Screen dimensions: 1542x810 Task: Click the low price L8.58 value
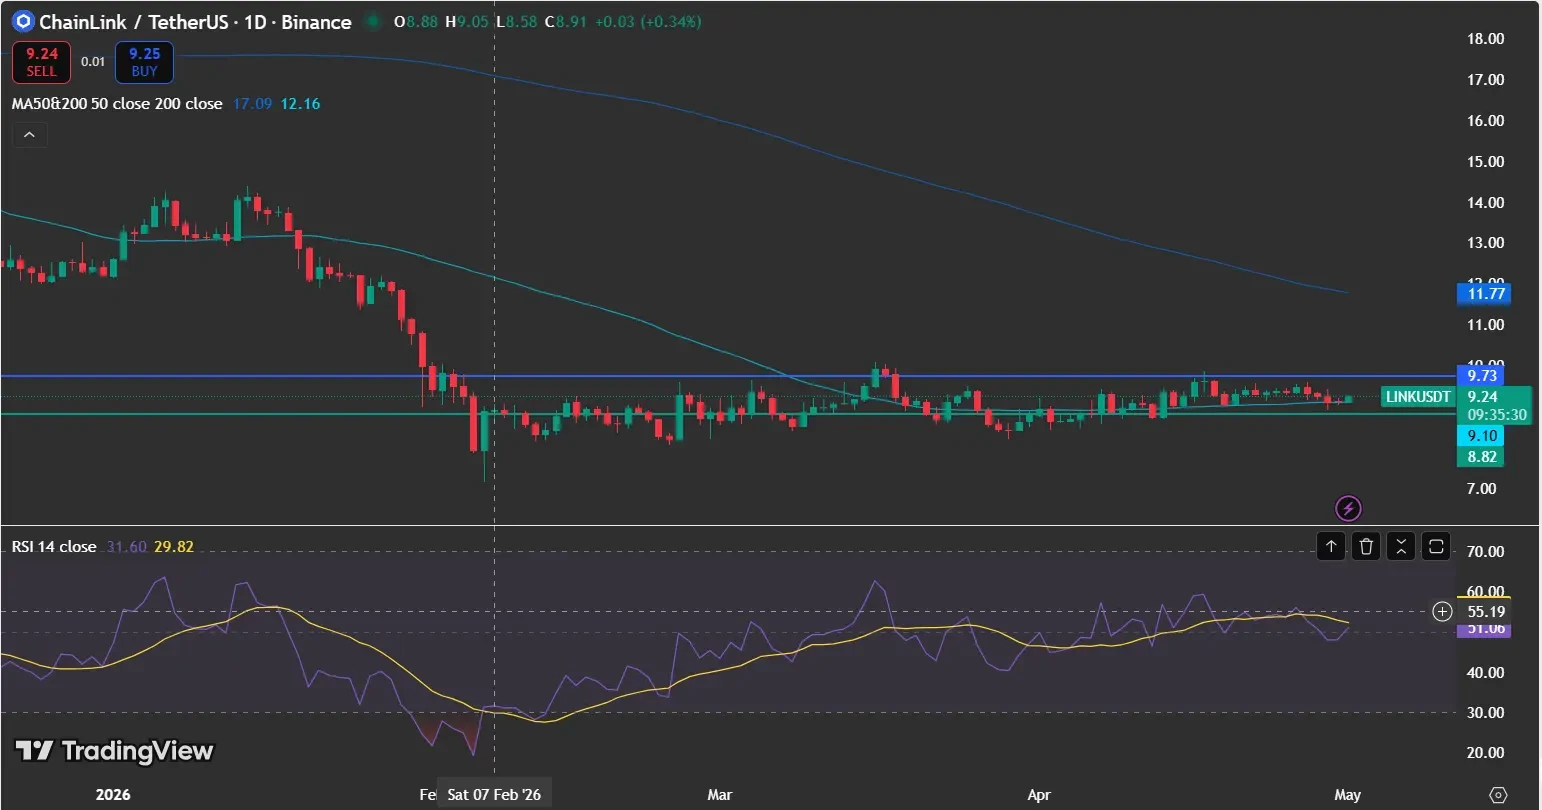516,21
